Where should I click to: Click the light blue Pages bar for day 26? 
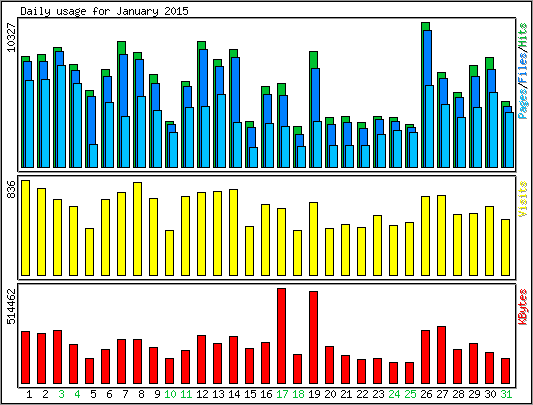coord(429,126)
